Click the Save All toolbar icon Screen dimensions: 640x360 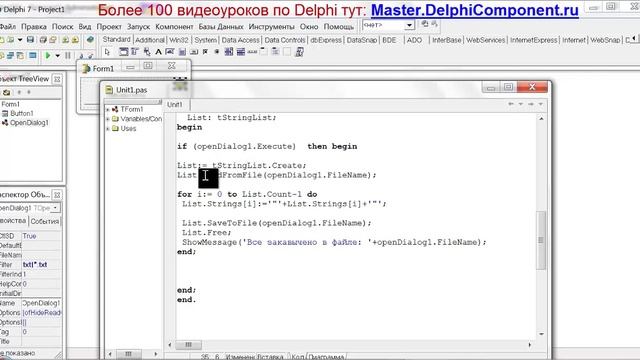coord(43,40)
